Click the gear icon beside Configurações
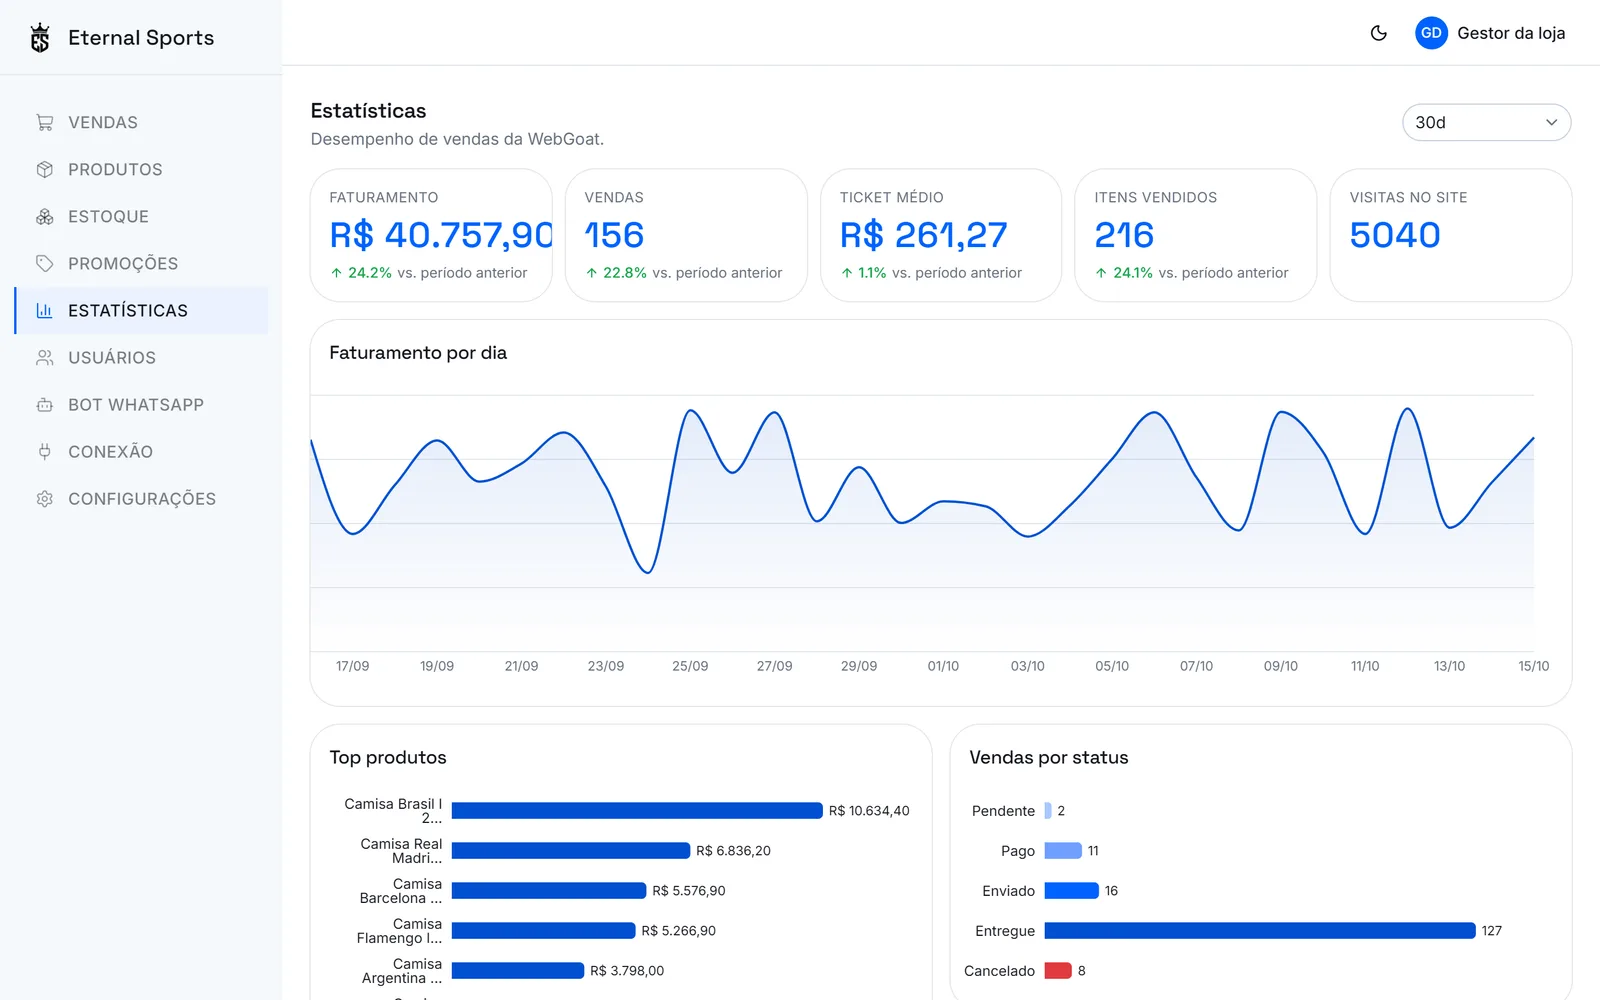Screen dimensions: 1600x1000 (45, 499)
